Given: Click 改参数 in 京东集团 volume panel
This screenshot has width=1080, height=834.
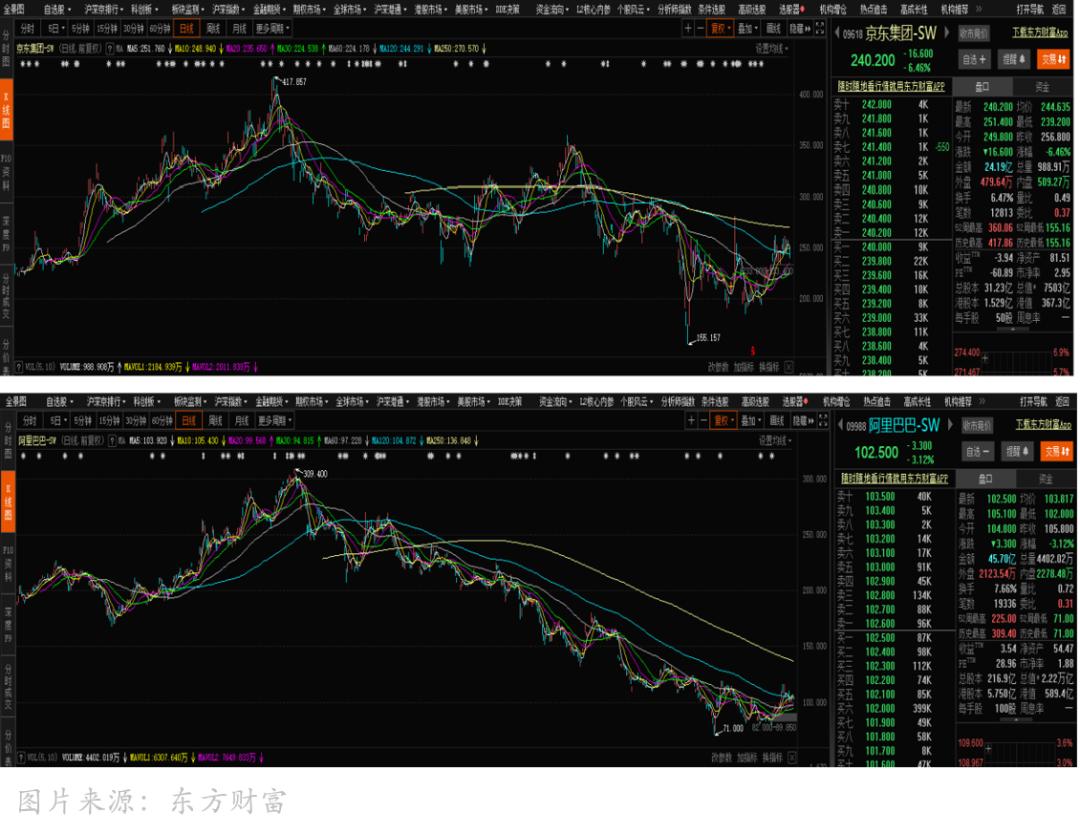Looking at the screenshot, I should [x=718, y=367].
